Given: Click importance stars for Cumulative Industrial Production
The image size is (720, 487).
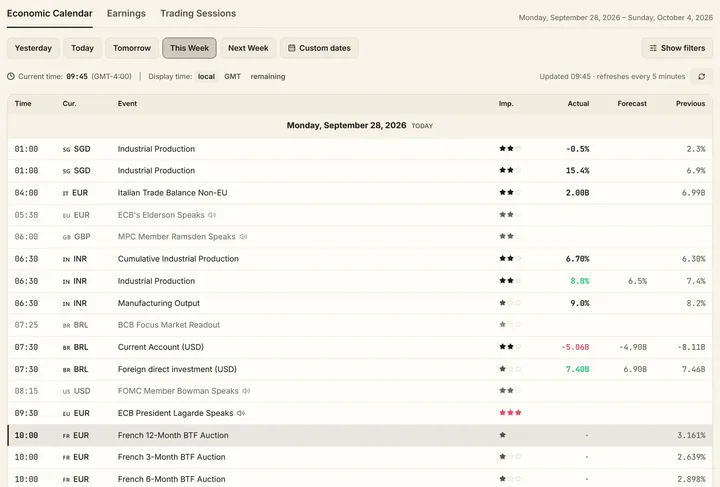Looking at the screenshot, I should pos(510,258).
